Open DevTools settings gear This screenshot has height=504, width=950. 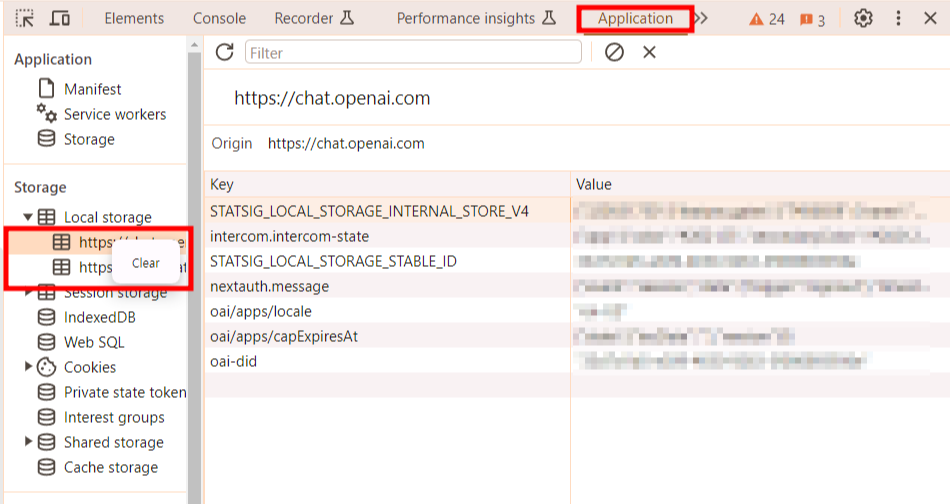[x=863, y=19]
